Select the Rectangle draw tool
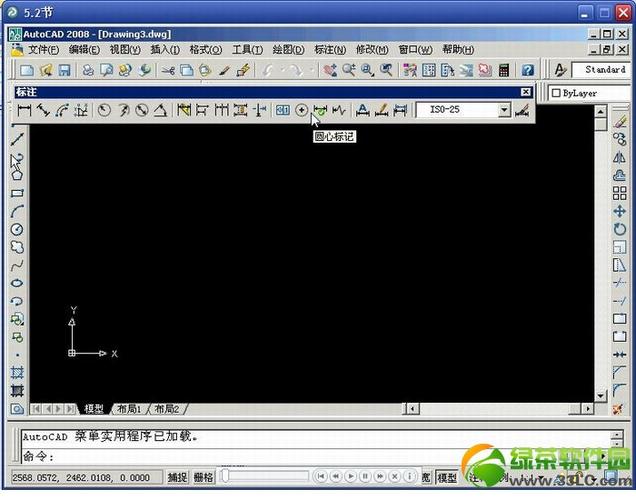 pyautogui.click(x=17, y=193)
